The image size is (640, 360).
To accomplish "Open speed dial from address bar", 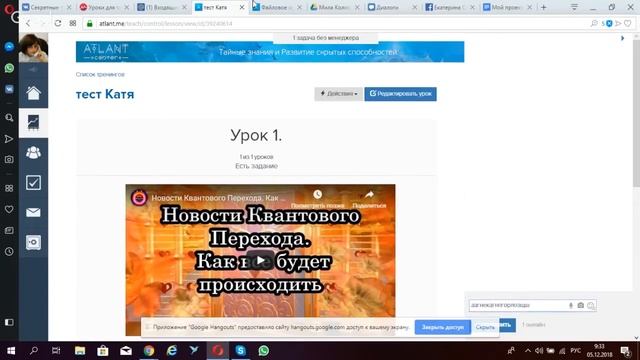I will pos(73,23).
